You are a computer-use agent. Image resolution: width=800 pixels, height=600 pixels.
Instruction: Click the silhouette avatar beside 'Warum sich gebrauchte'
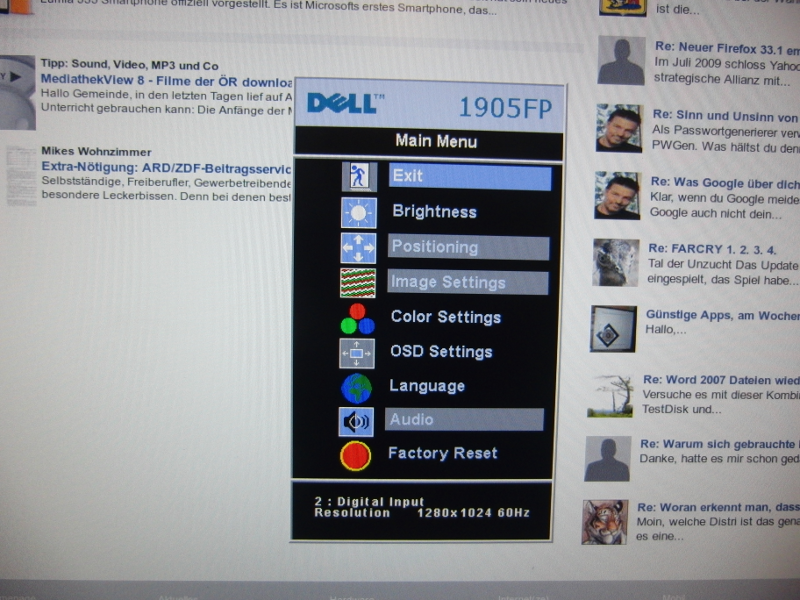[x=608, y=459]
